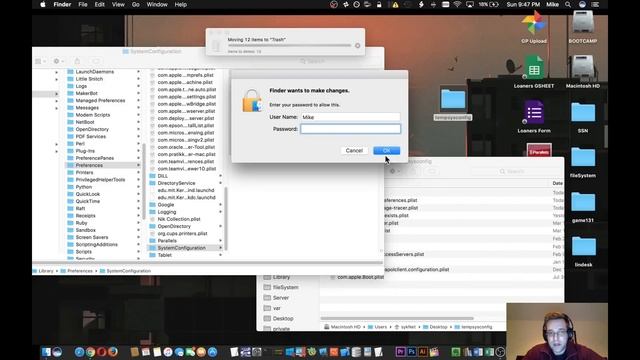
Task: Select Server in tempsysconfig window sidebar
Action: [280, 298]
